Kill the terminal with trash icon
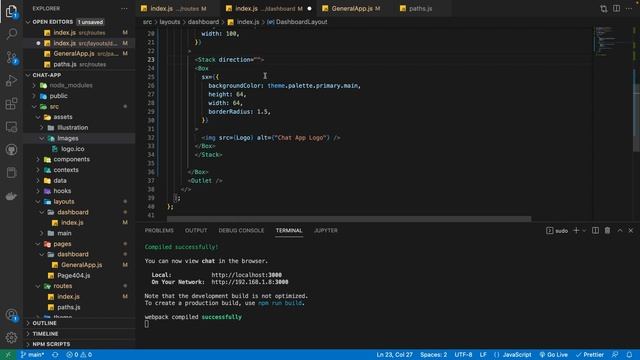This screenshot has height=360, width=640. point(607,231)
